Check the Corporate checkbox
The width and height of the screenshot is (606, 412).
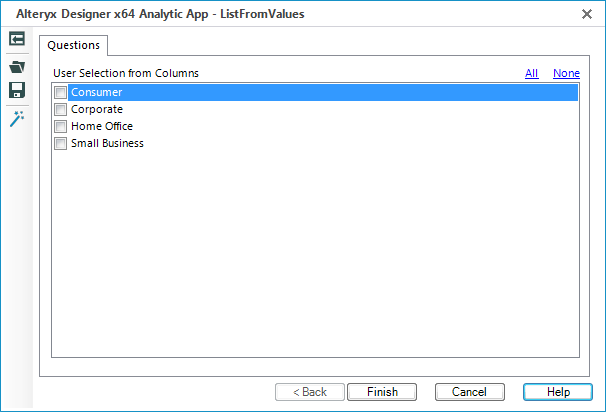tap(60, 109)
